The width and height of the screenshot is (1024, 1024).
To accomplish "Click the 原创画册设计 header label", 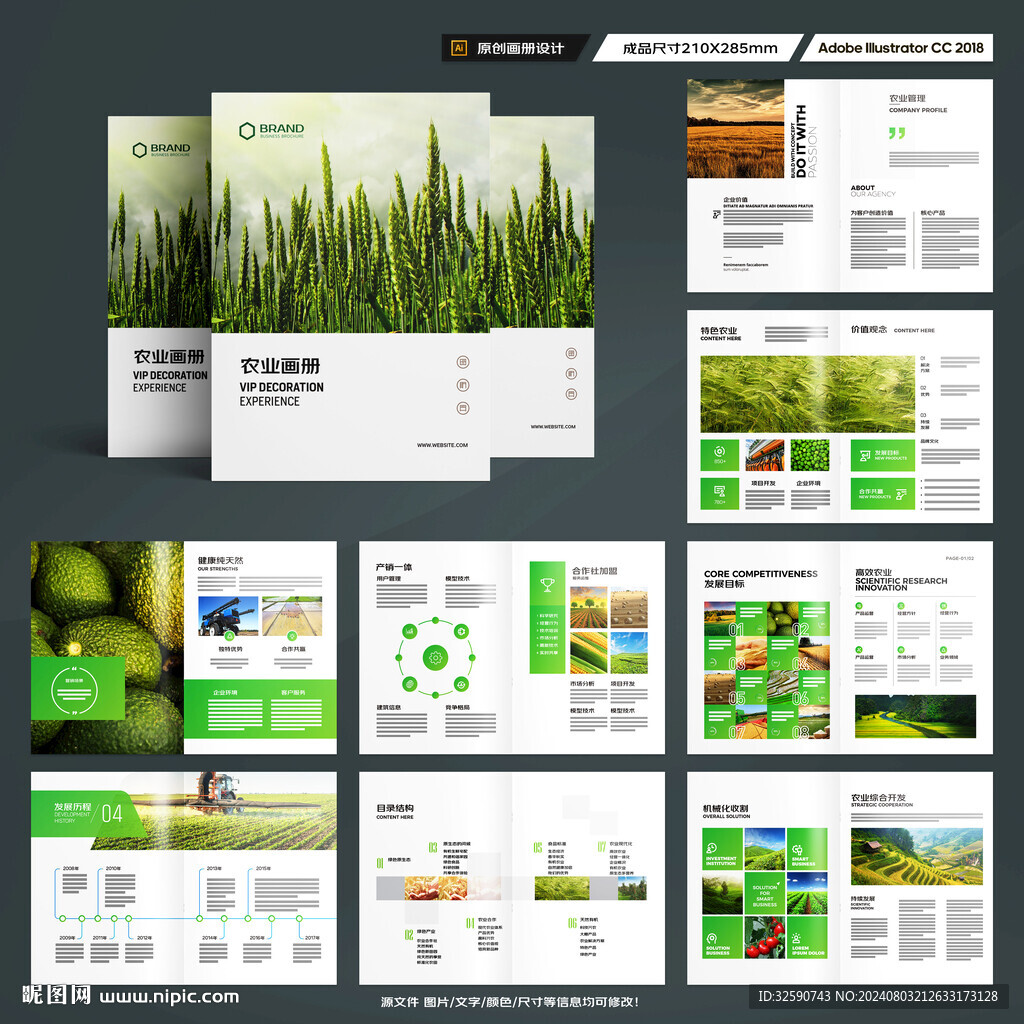I will [520, 48].
